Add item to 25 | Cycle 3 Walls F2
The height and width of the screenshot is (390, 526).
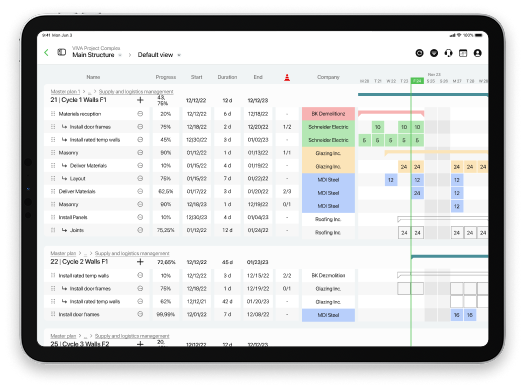(x=140, y=344)
